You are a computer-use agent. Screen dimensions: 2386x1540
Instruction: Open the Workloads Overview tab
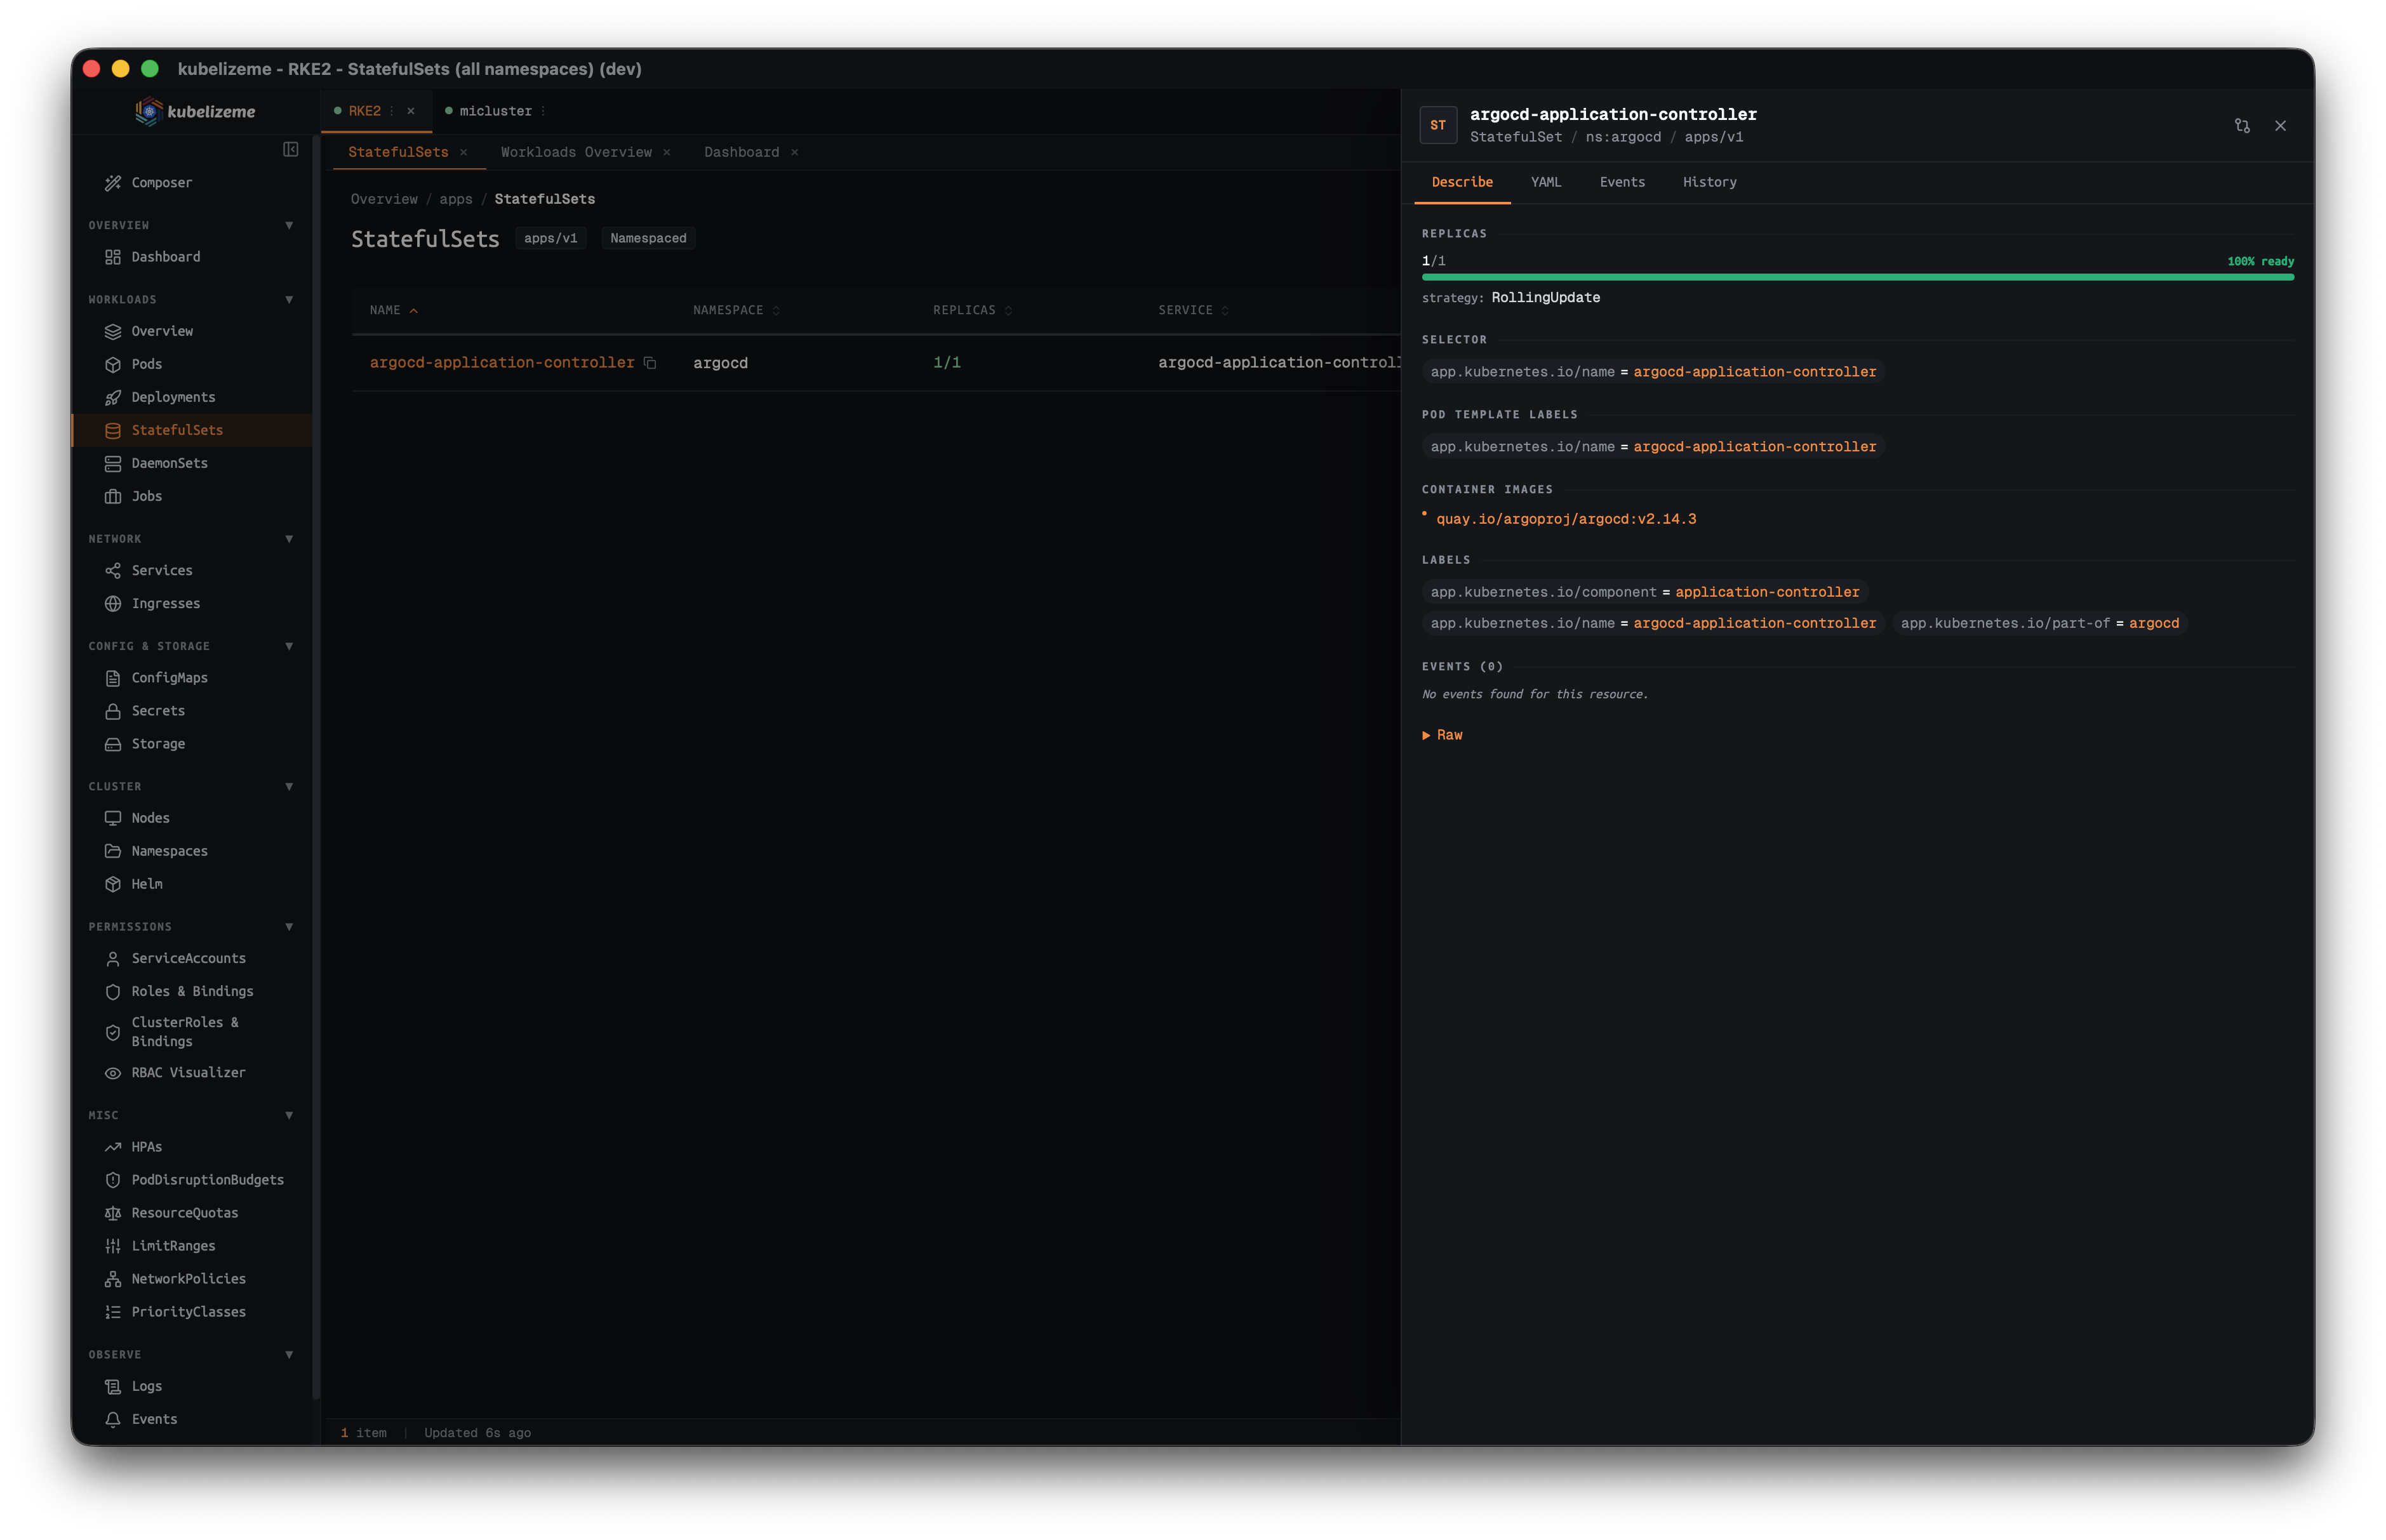tap(576, 152)
